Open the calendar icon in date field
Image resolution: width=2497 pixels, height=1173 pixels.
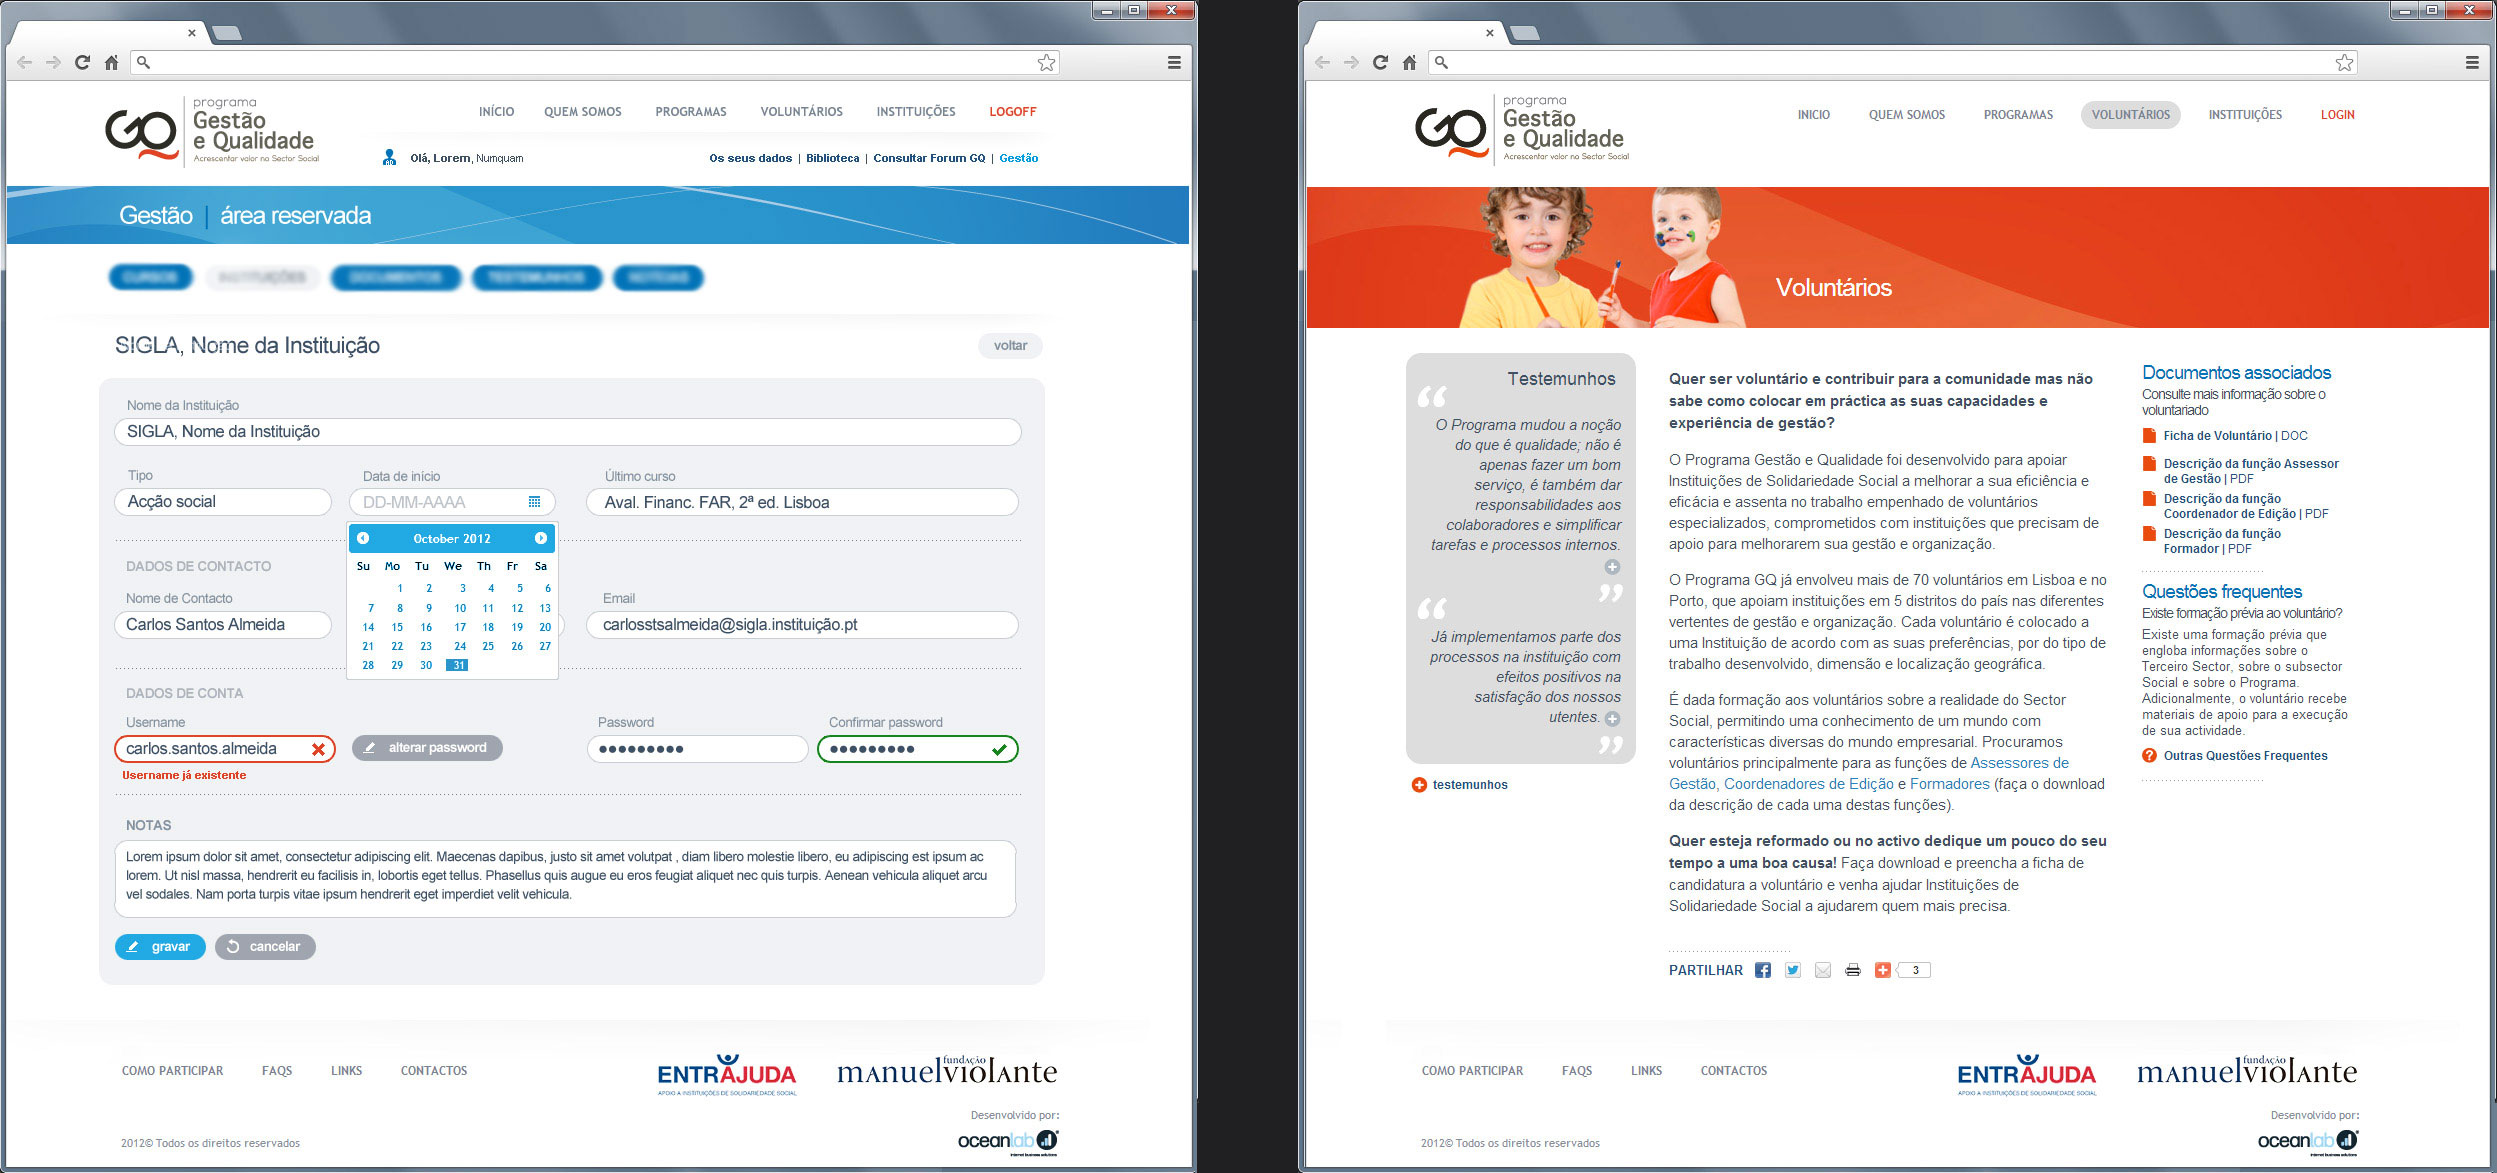point(534,502)
